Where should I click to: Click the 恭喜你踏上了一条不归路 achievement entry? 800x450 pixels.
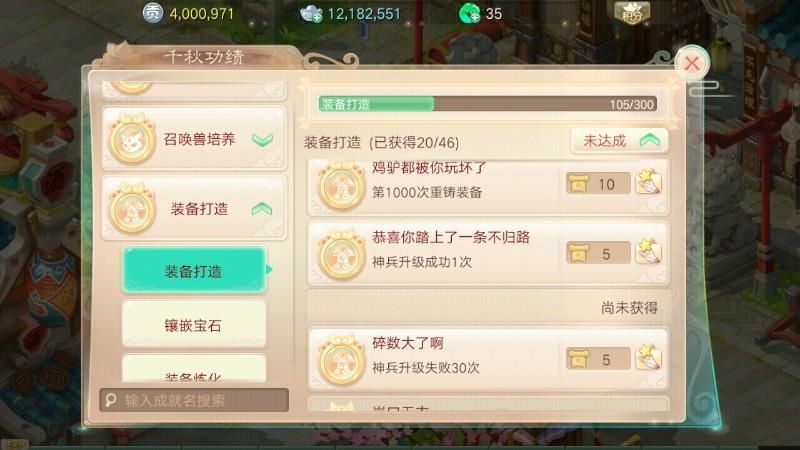point(488,253)
